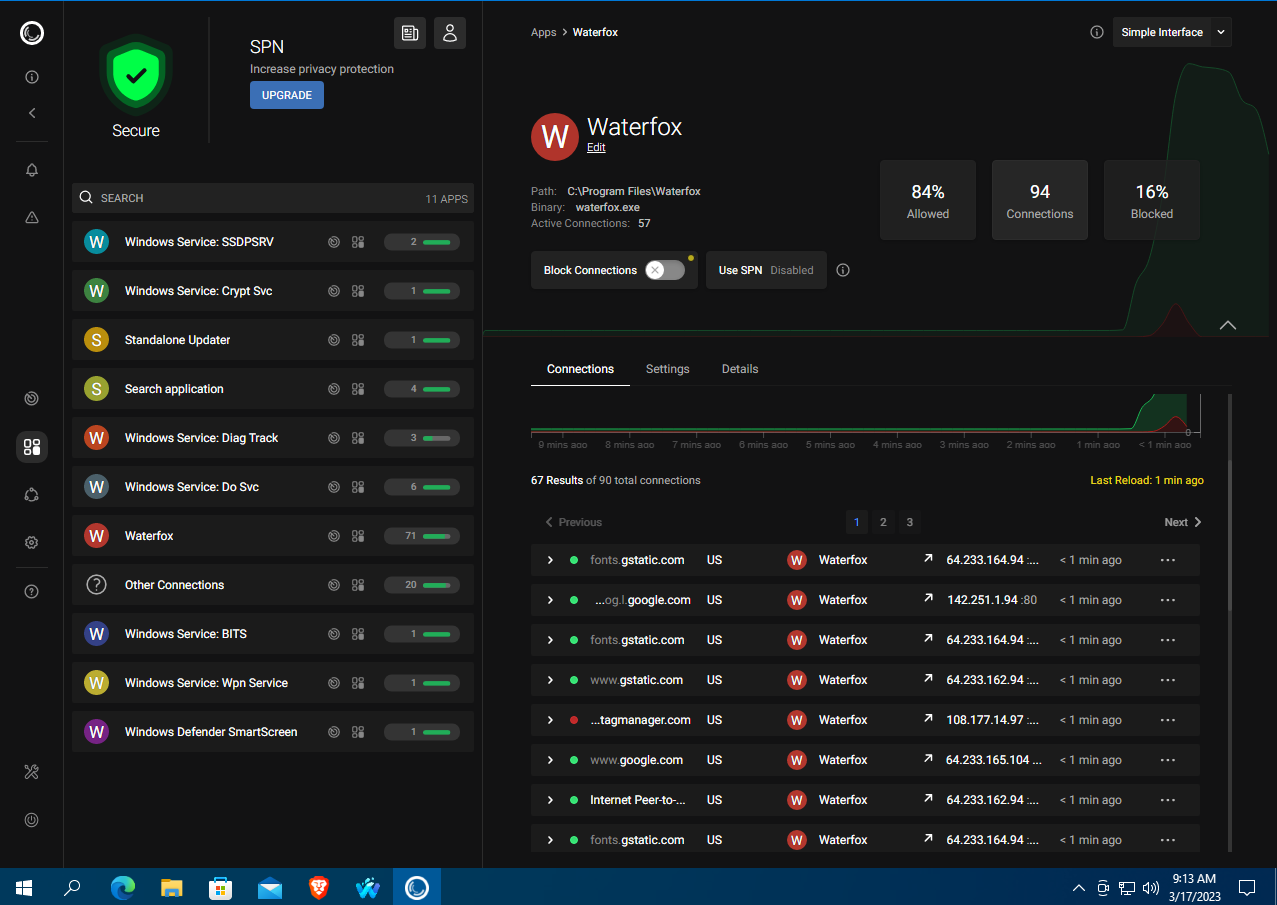
Task: Go to connections page 2
Action: coord(883,522)
